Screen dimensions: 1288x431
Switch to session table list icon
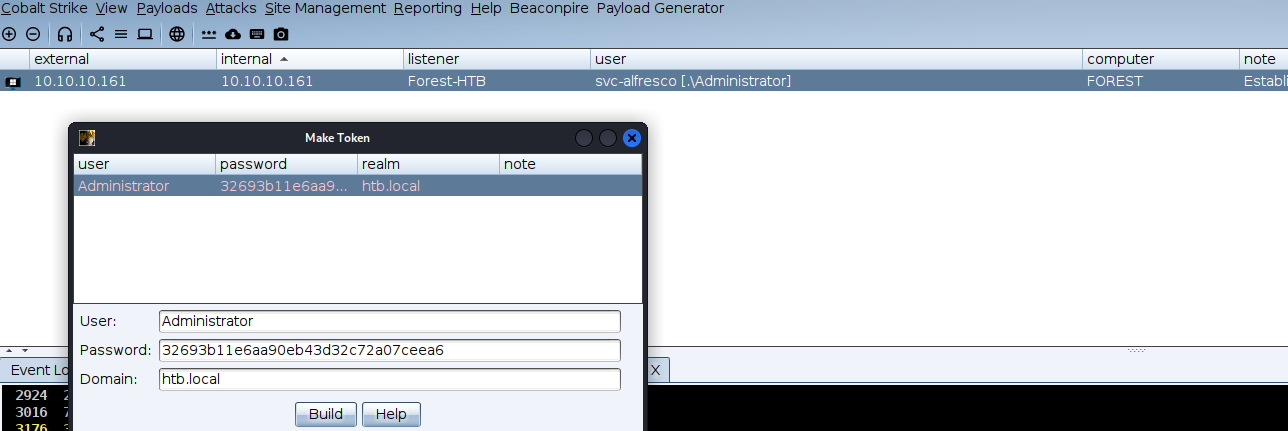point(121,34)
